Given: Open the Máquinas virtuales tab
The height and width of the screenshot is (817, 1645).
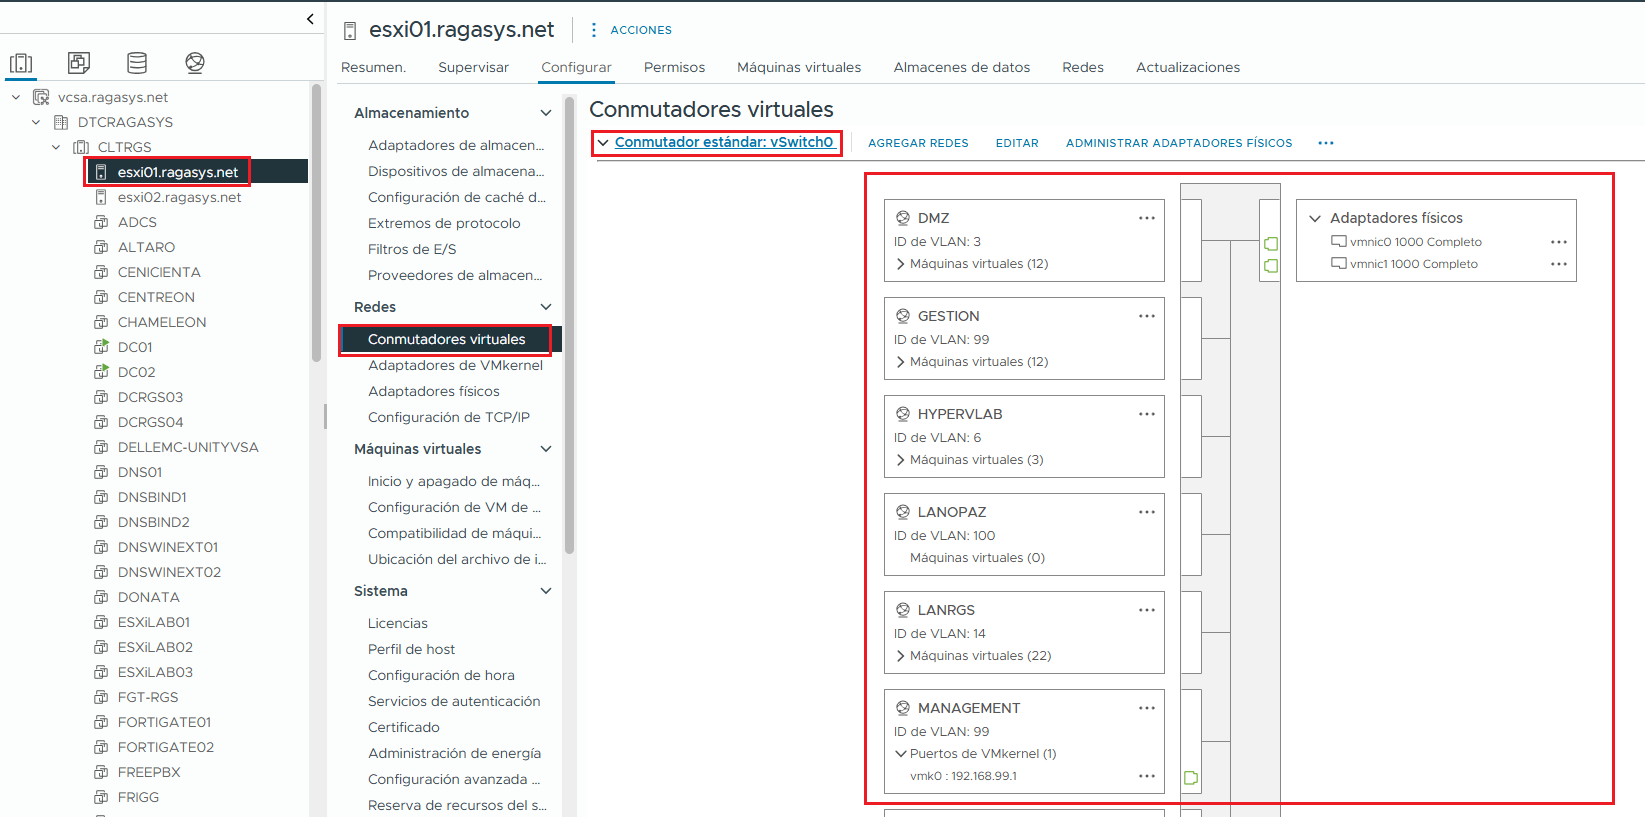Looking at the screenshot, I should coord(799,67).
